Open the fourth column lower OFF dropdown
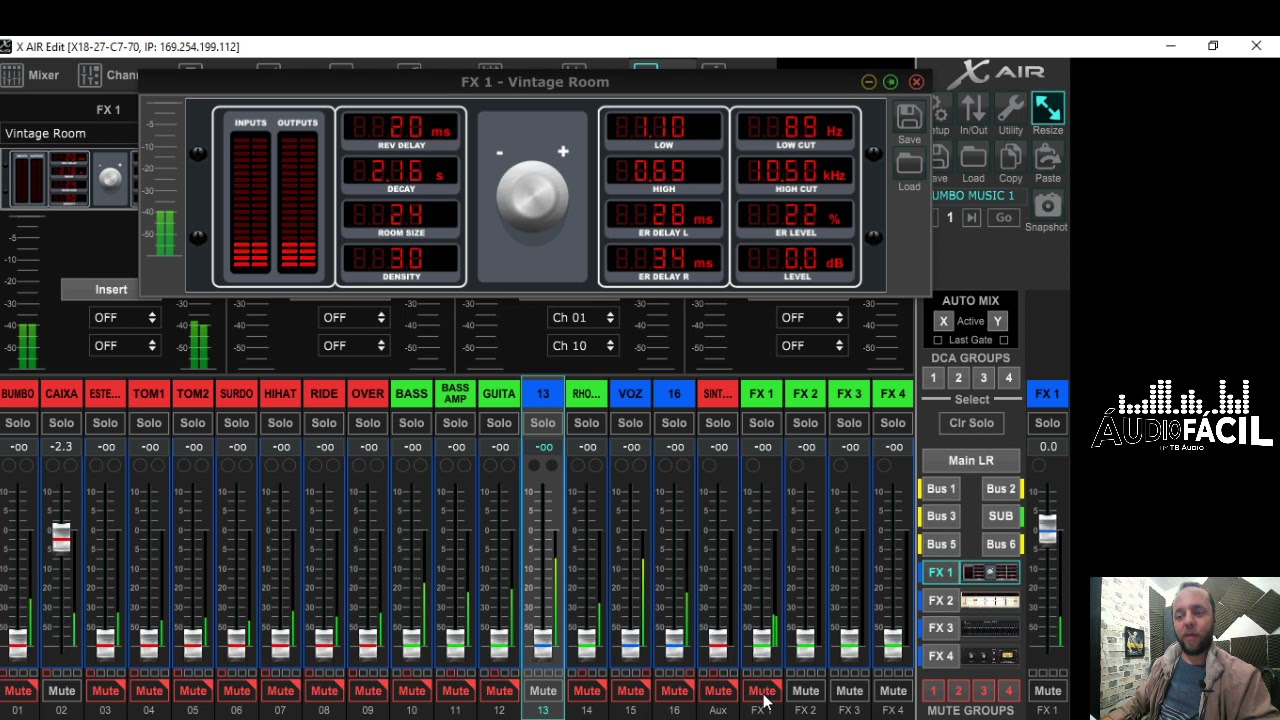1280x720 pixels. point(811,345)
